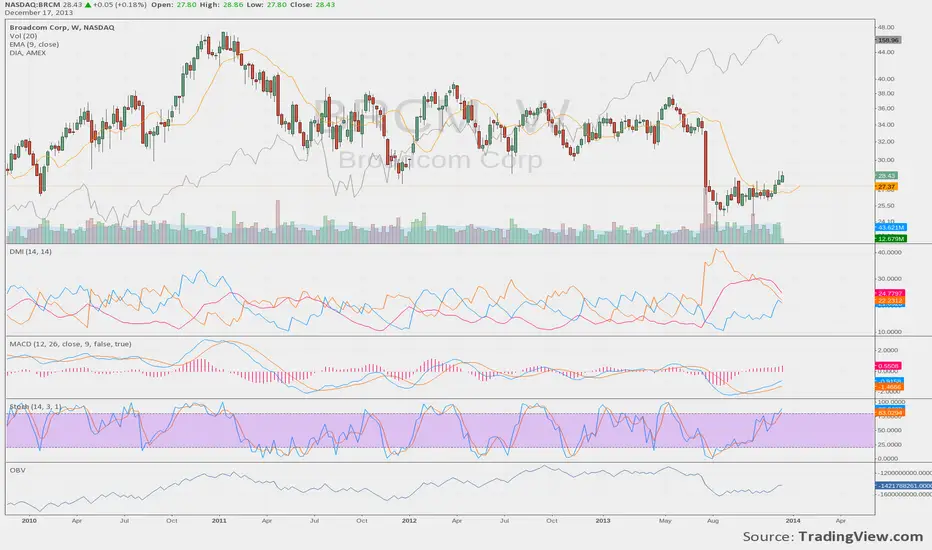Viewport: 932px width, 550px height.
Task: Click the orange 22.2312 DMI value tag
Action: [890, 301]
